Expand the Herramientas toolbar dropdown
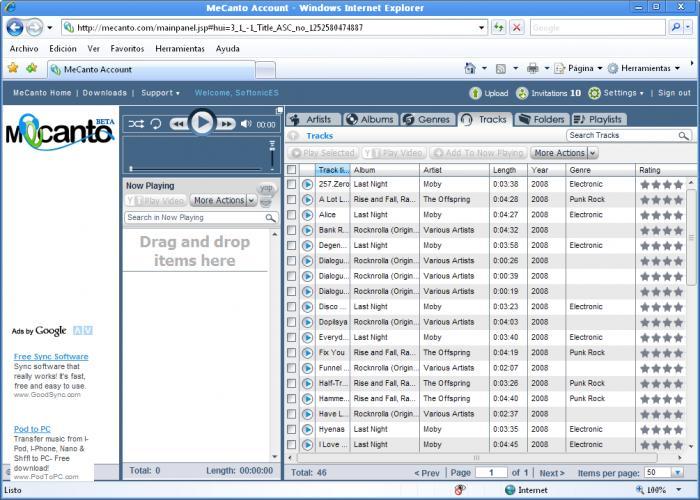Viewport: 700px width, 500px height. pos(677,68)
